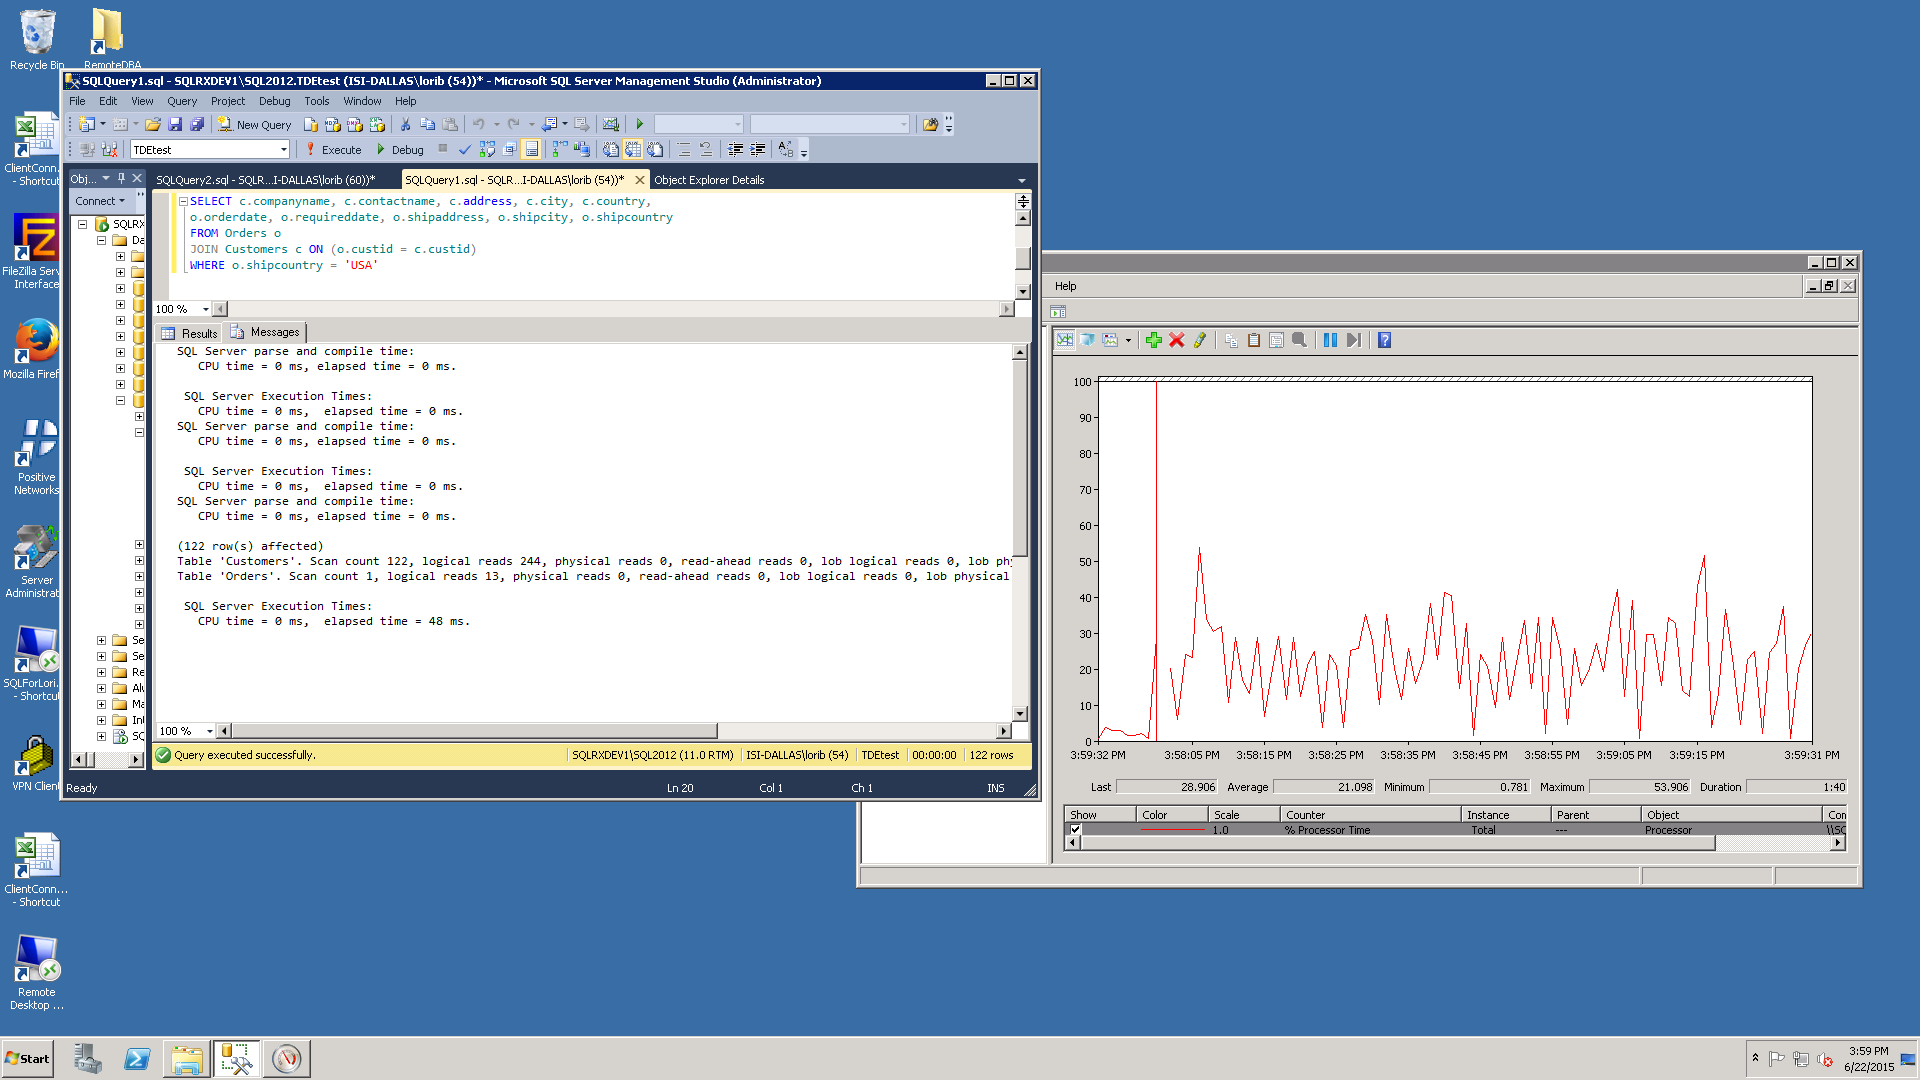The height and width of the screenshot is (1080, 1920).
Task: Decrease indent of the selected query lines
Action: (736, 150)
